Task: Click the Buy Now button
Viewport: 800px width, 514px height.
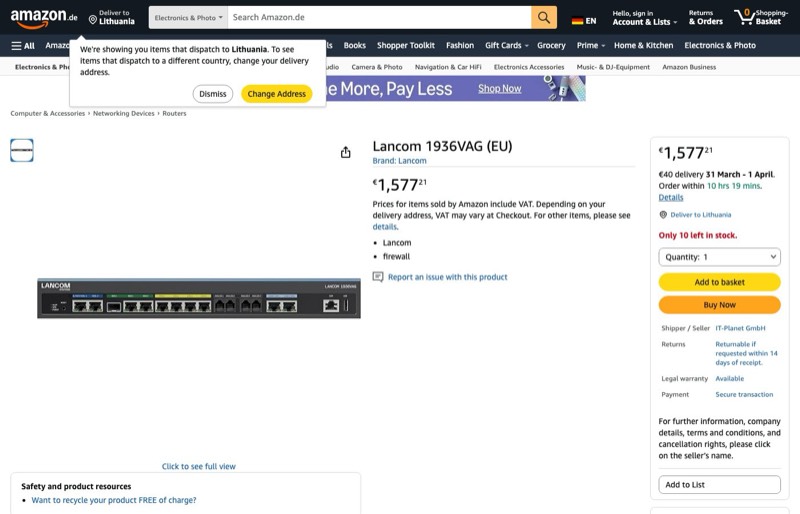Action: tap(719, 305)
